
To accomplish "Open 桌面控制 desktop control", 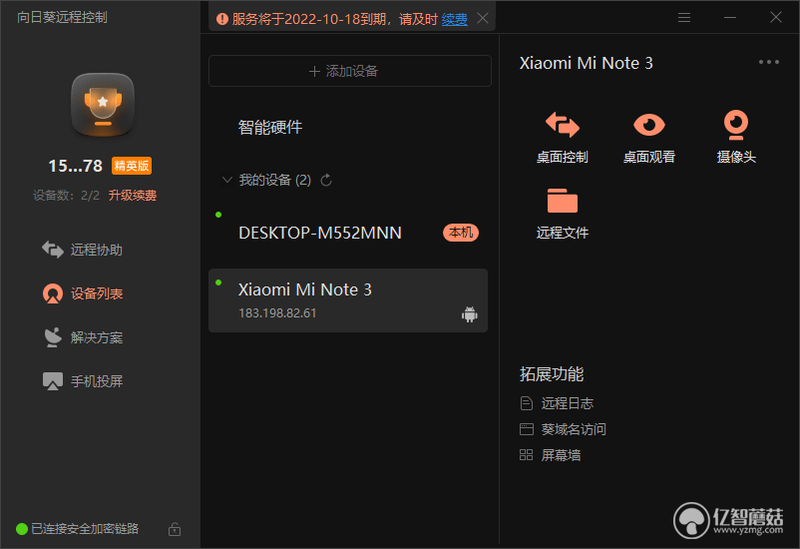I will click(562, 137).
